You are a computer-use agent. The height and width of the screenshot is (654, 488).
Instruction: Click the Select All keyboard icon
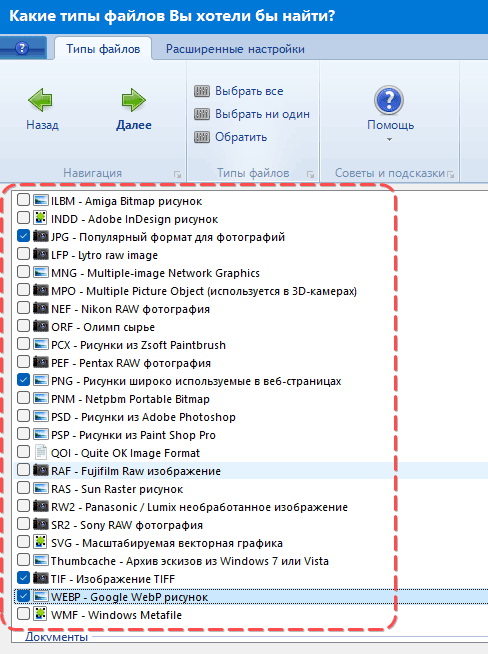pos(202,91)
